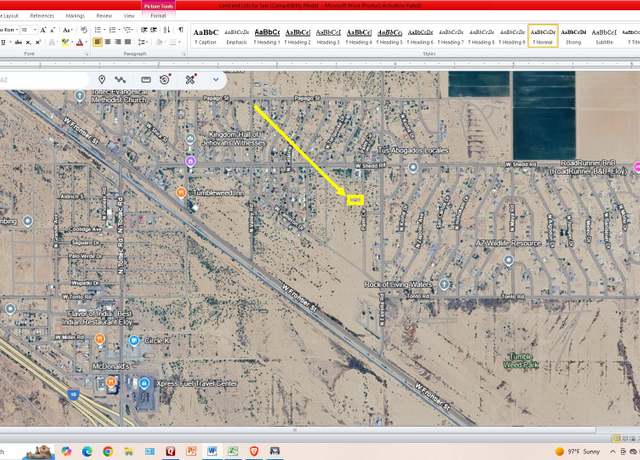Open the View ribbon tab
This screenshot has width=640, height=460.
[129, 16]
